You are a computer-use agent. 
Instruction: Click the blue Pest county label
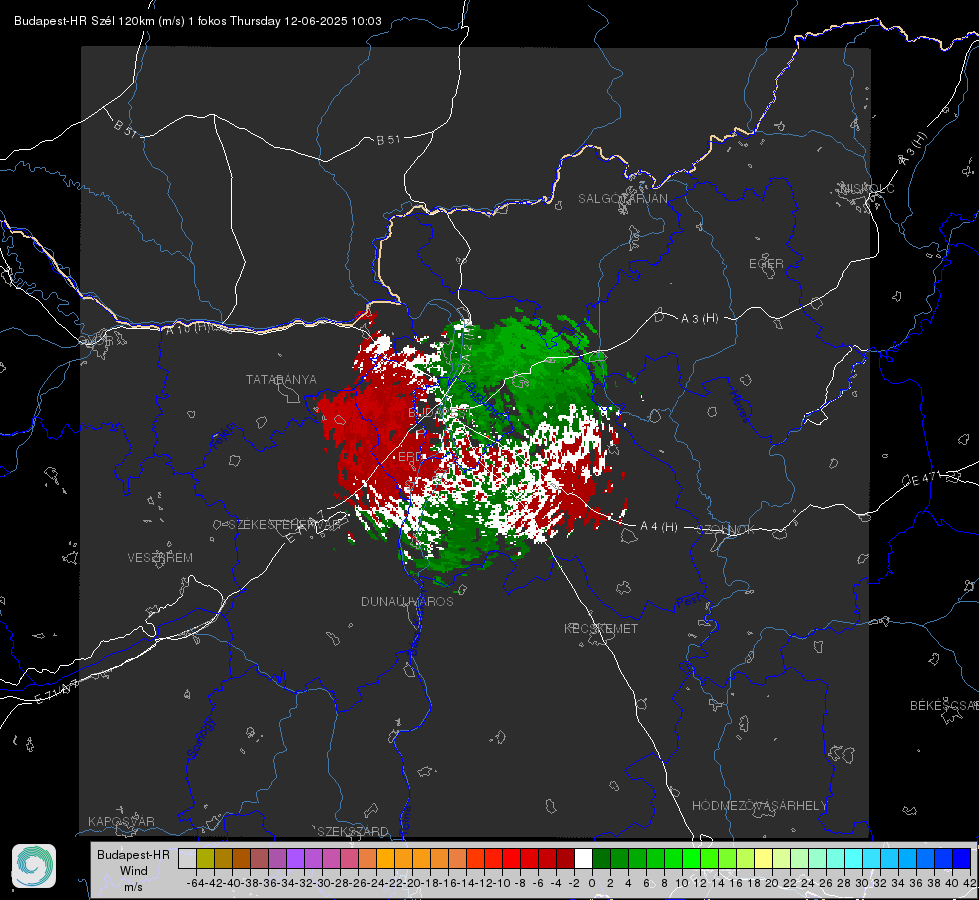click(x=689, y=602)
